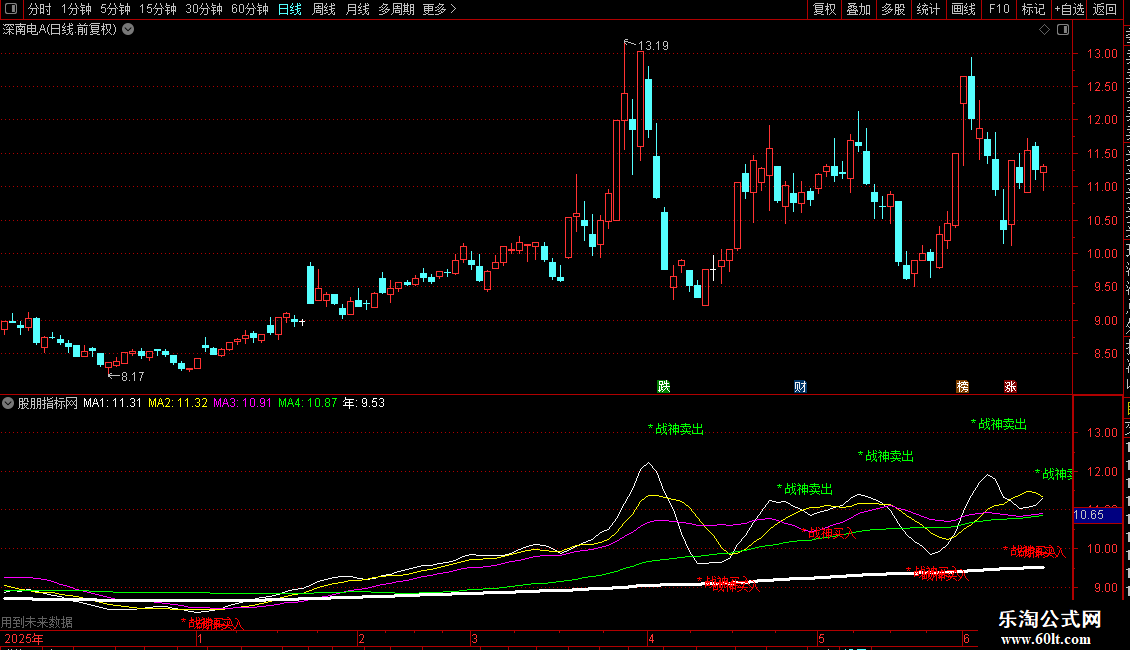Open 多周期 multi-period view
Screen dimensions: 1130x650
pyautogui.click(x=396, y=9)
